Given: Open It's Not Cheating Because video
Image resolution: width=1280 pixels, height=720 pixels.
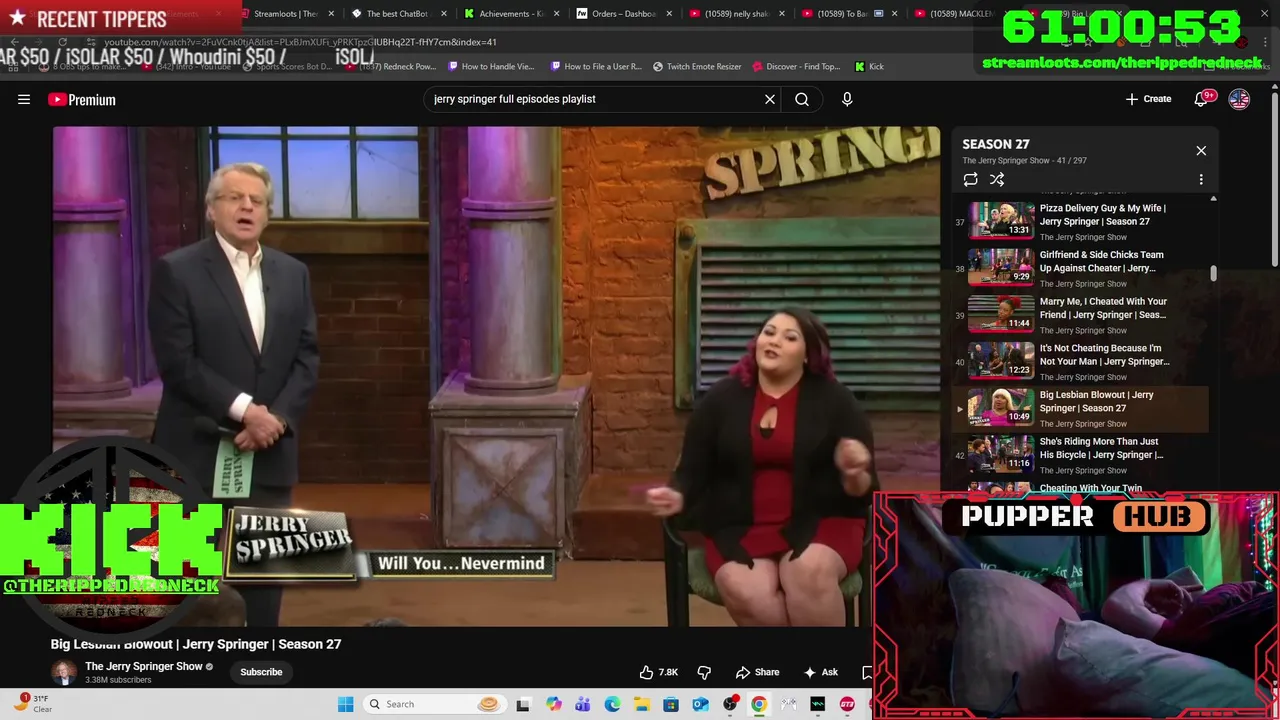Looking at the screenshot, I should [1080, 361].
